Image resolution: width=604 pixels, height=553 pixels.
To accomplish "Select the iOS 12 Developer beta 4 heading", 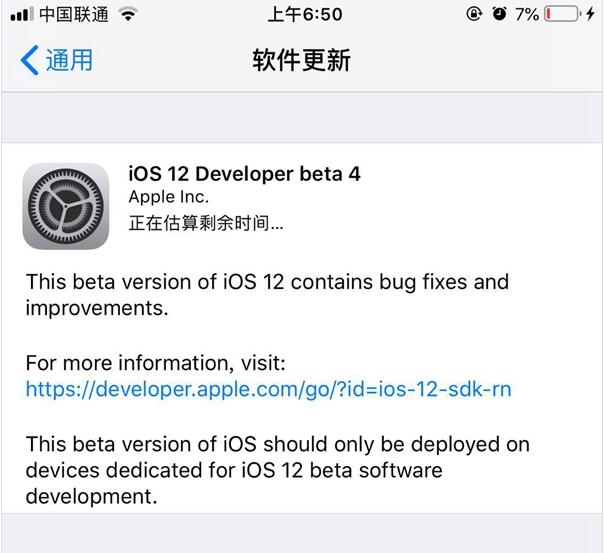I will tap(244, 174).
